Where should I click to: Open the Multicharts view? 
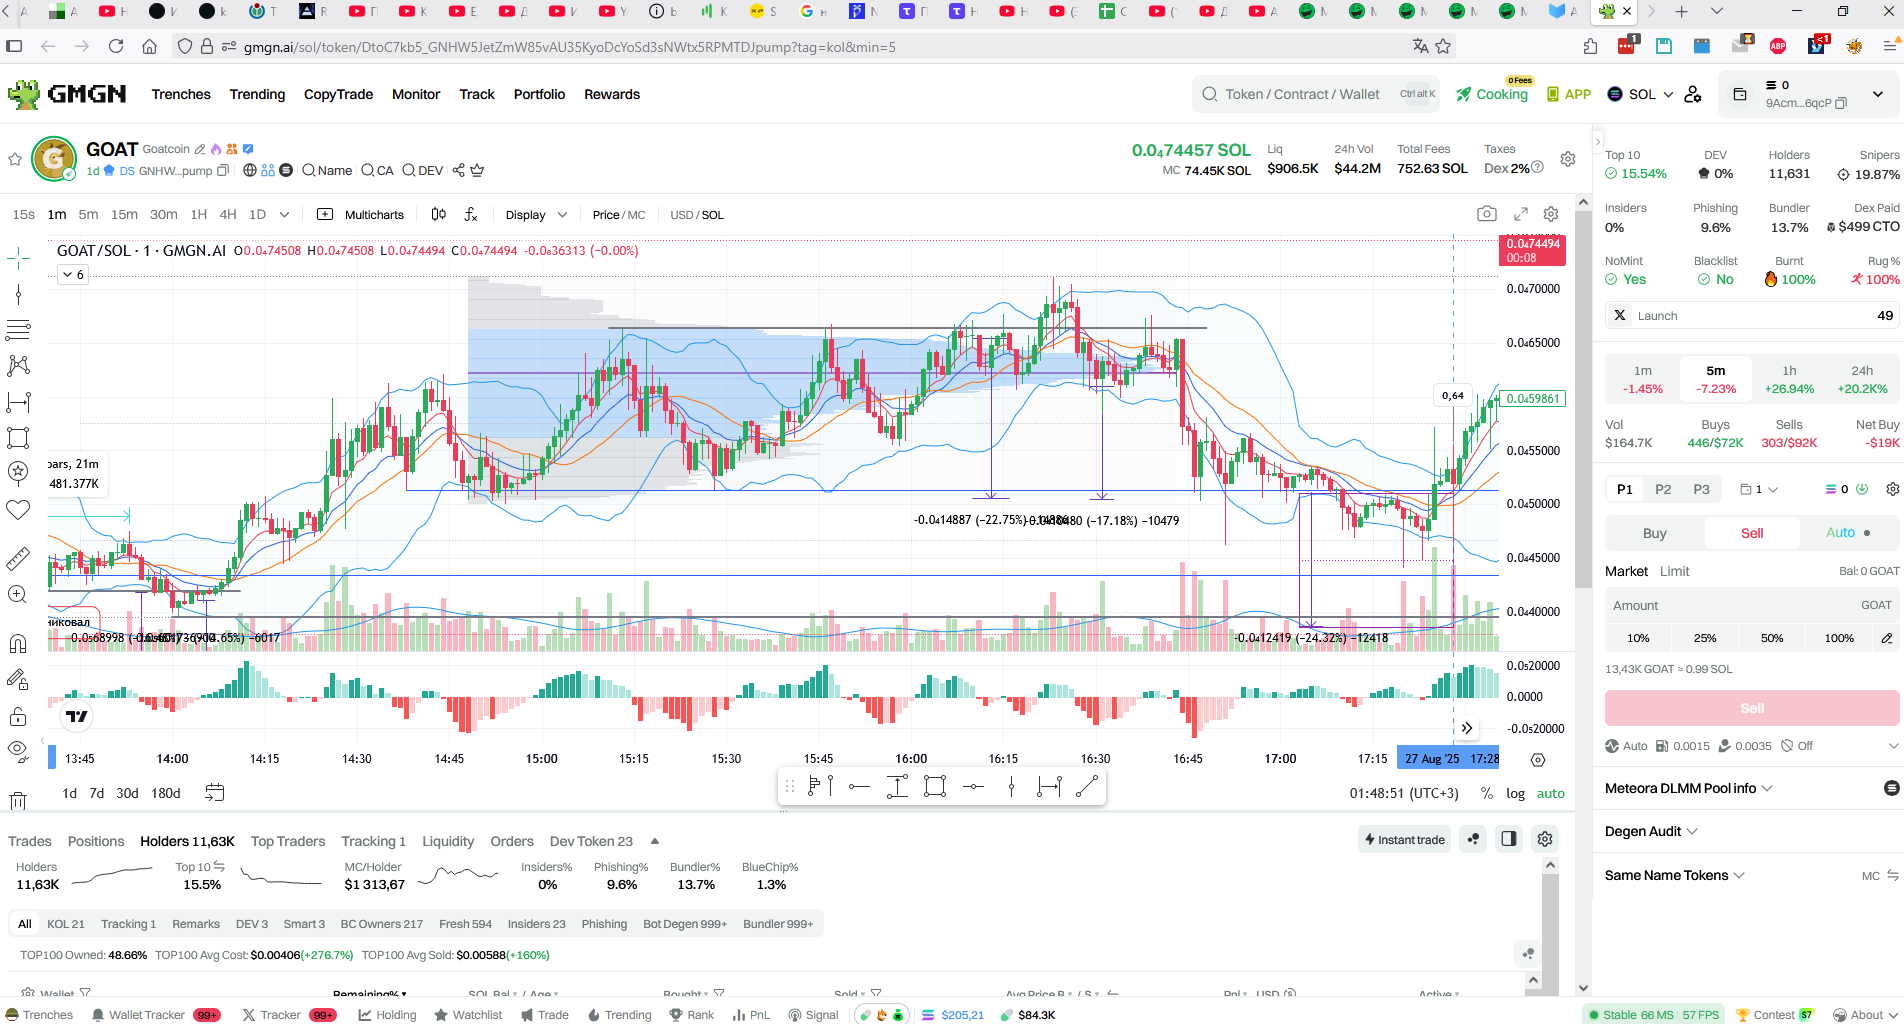[x=361, y=215]
